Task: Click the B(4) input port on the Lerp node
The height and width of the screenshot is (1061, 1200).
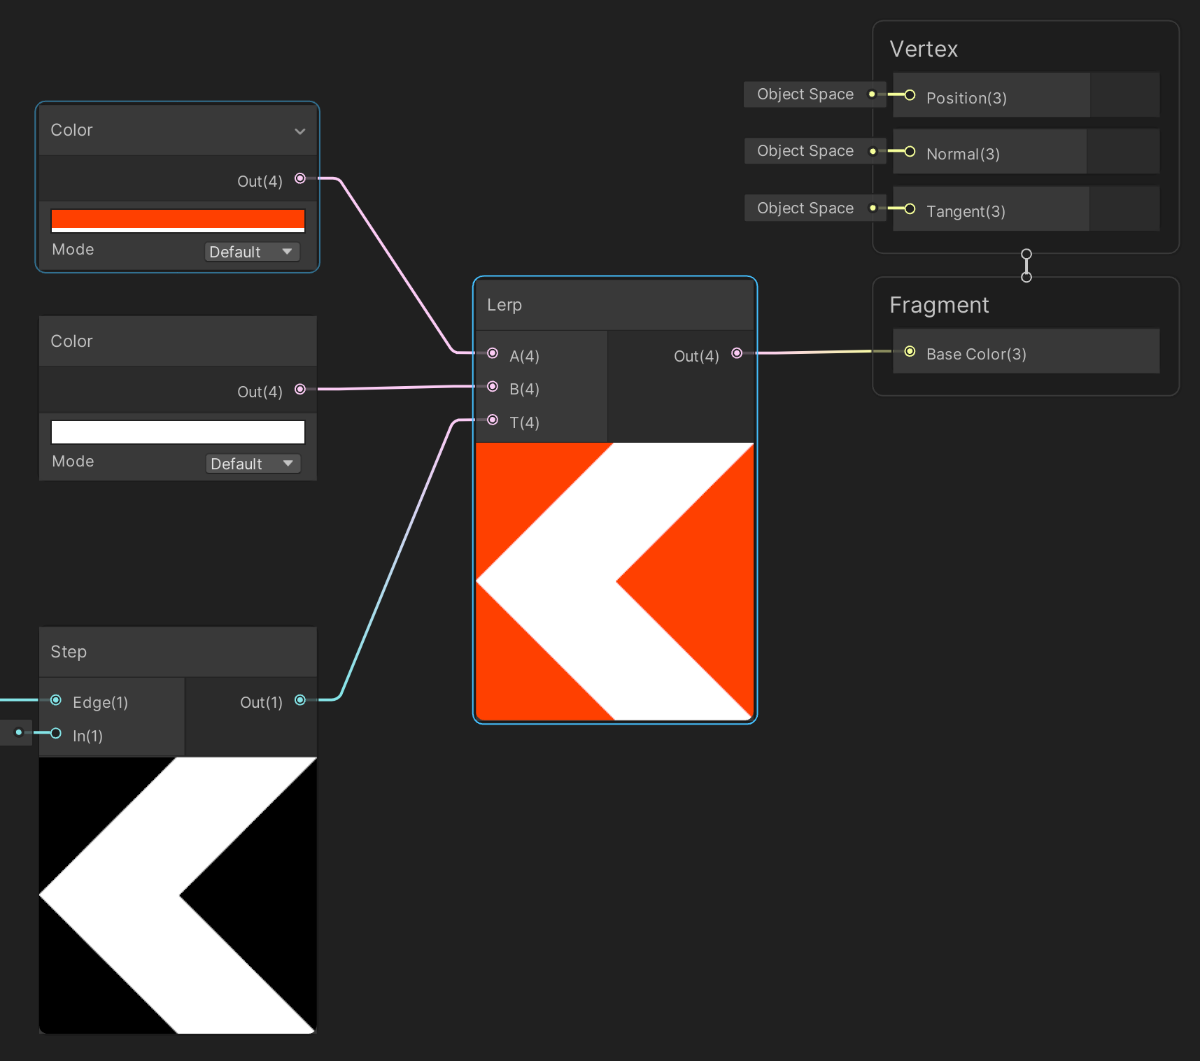Action: (x=492, y=387)
